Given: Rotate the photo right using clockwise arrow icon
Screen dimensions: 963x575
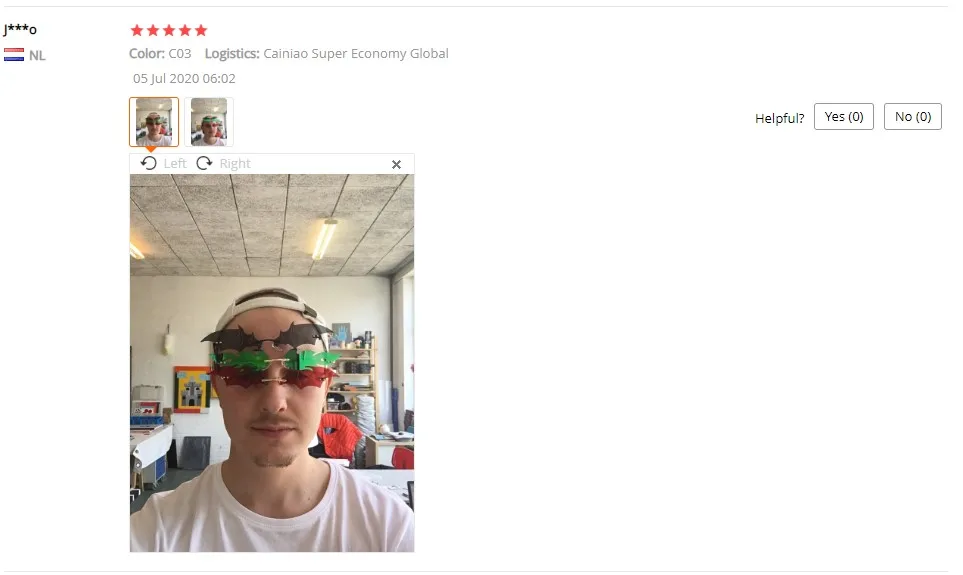Looking at the screenshot, I should (x=205, y=163).
